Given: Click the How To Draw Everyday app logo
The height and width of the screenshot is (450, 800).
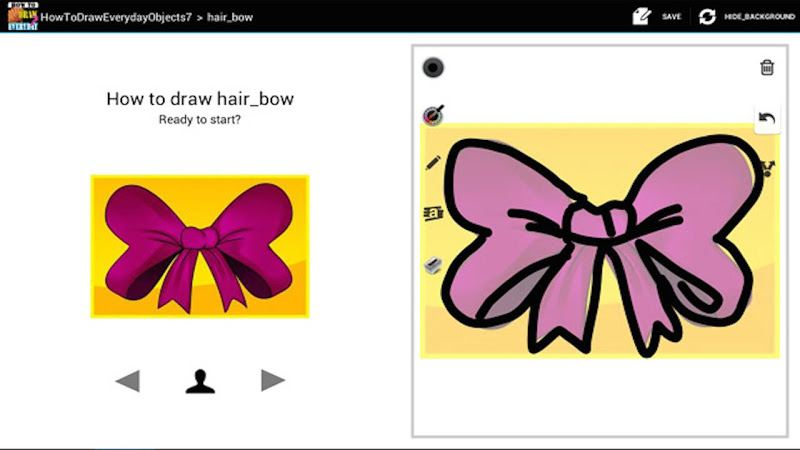Looking at the screenshot, I should click(x=23, y=16).
